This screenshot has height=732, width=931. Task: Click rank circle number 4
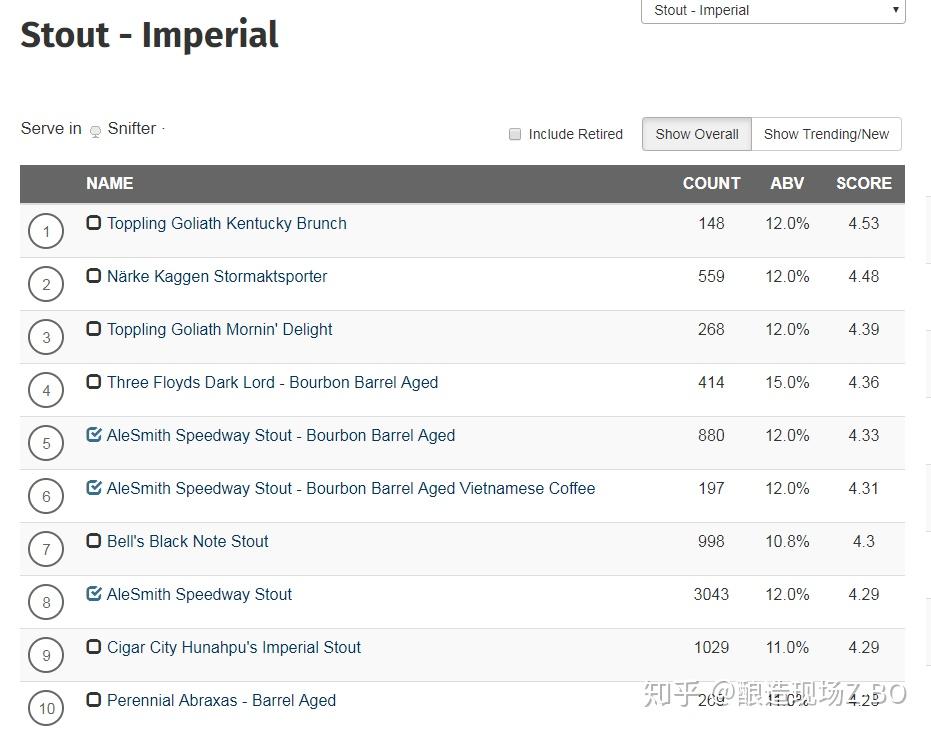[x=46, y=391]
